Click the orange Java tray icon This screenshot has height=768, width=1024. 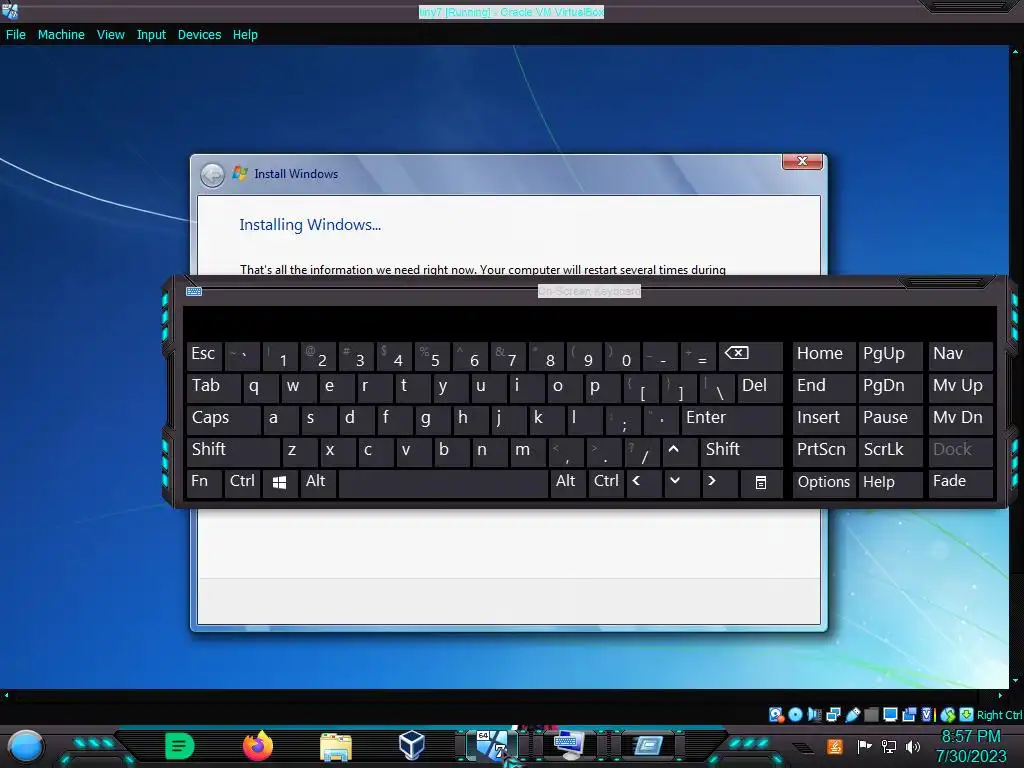coord(835,746)
